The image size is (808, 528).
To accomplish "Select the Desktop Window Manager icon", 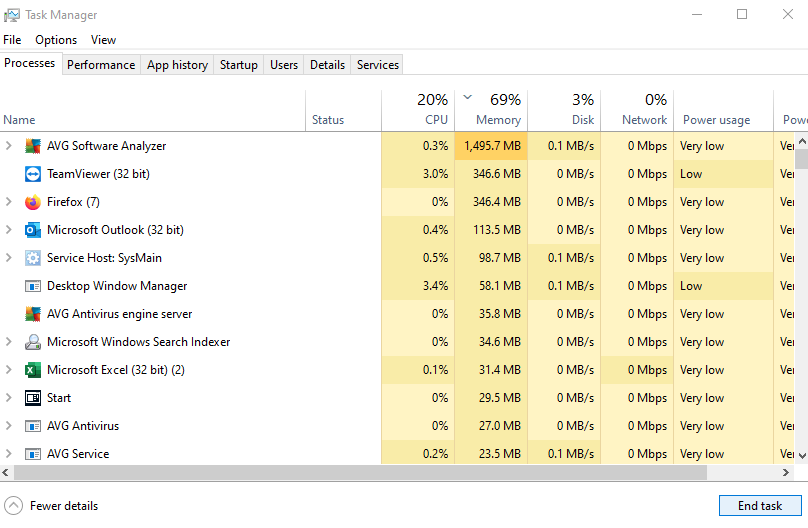I will (x=32, y=286).
